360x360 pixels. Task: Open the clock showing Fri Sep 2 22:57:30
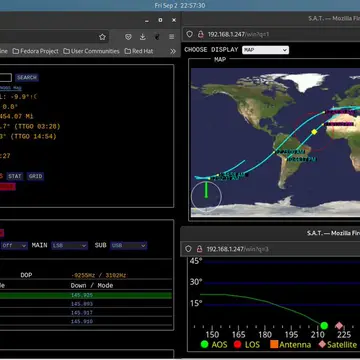180,6
